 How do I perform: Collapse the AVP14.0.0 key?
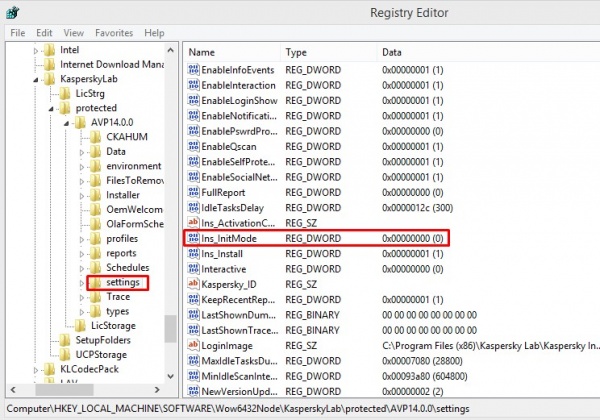click(67, 123)
